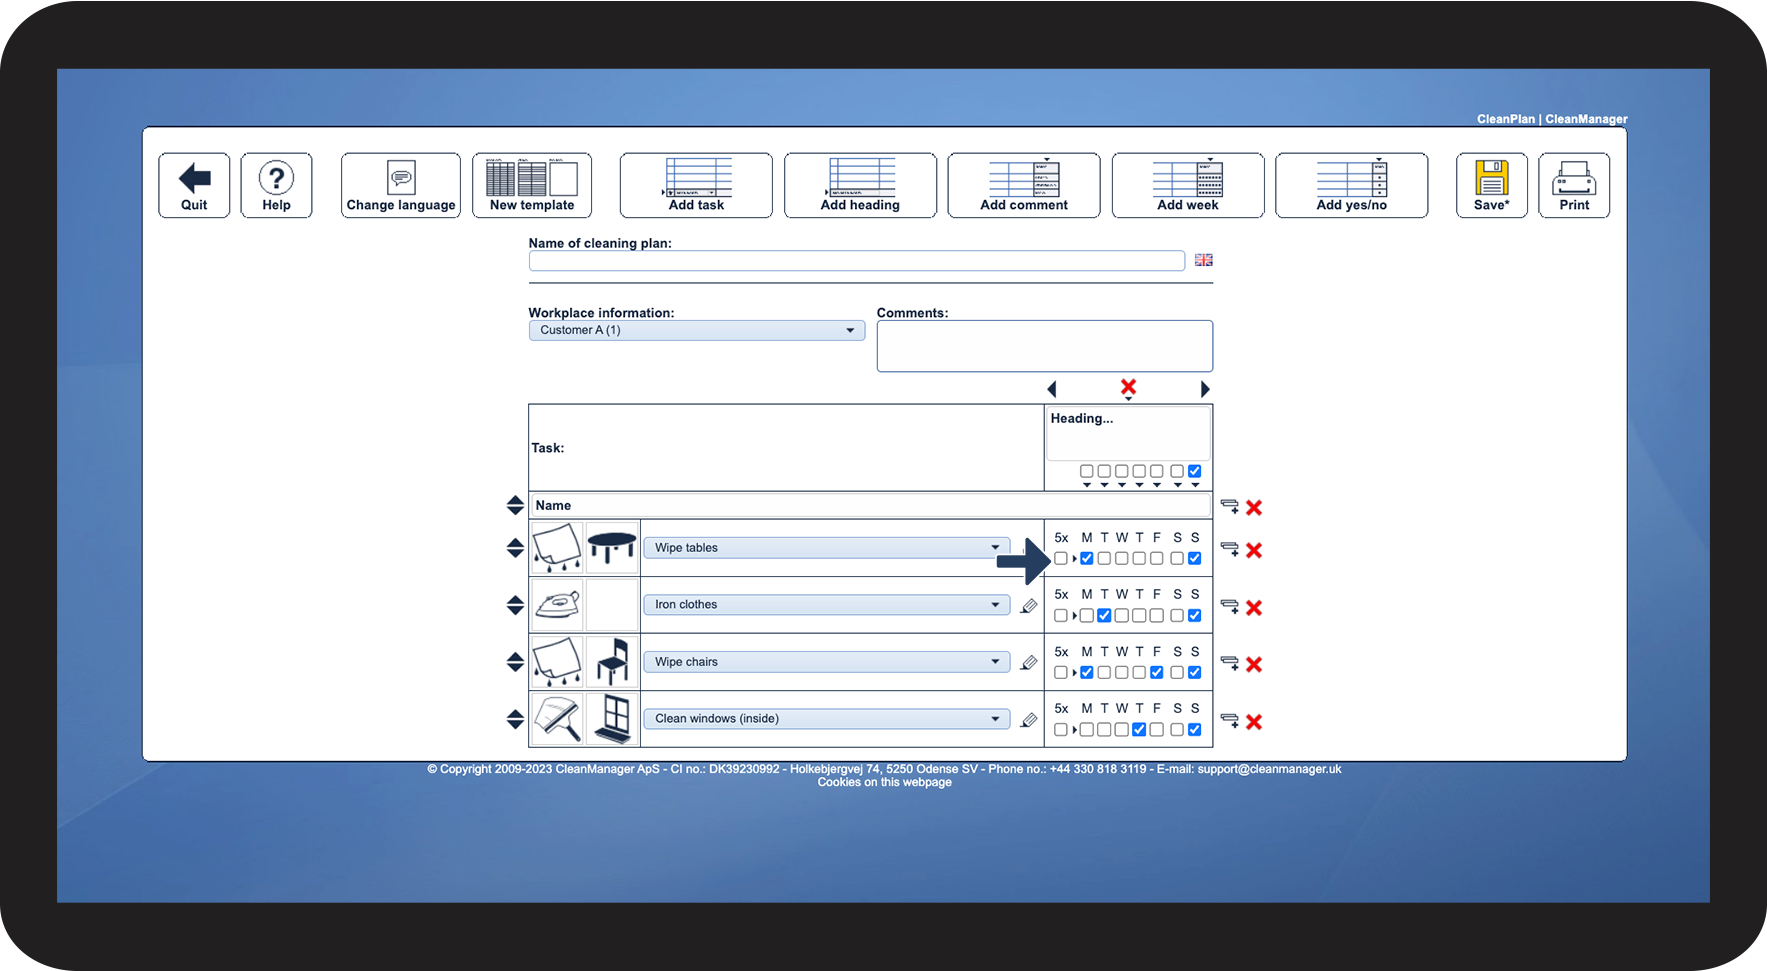Open Help with the question mark button
This screenshot has width=1767, height=971.
click(276, 185)
